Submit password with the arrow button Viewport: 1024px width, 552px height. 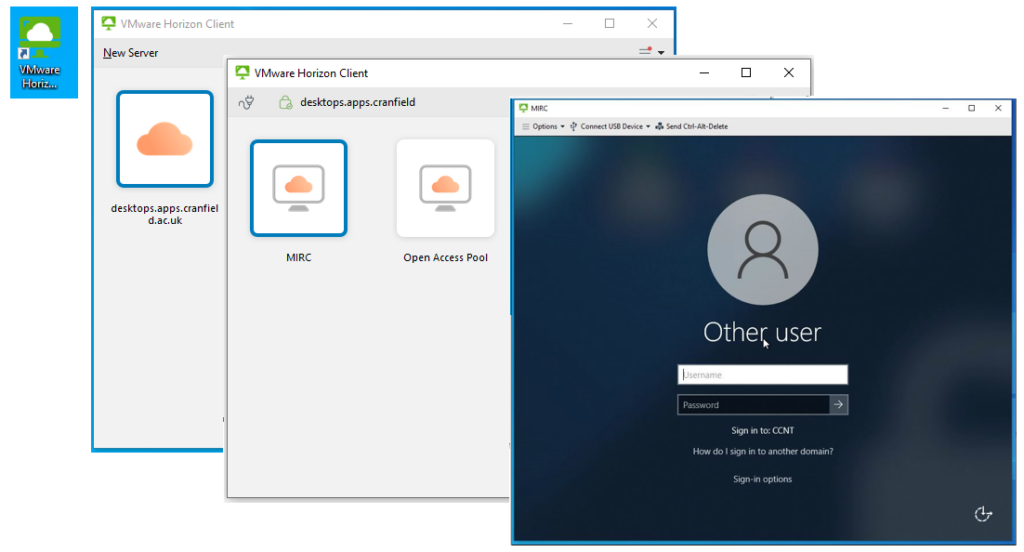point(839,405)
